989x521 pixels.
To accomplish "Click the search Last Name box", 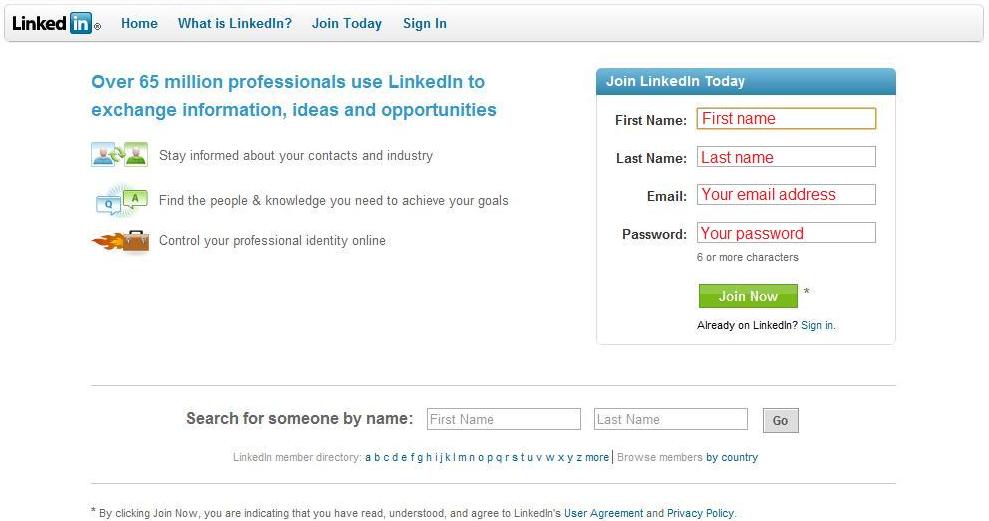I will point(671,419).
